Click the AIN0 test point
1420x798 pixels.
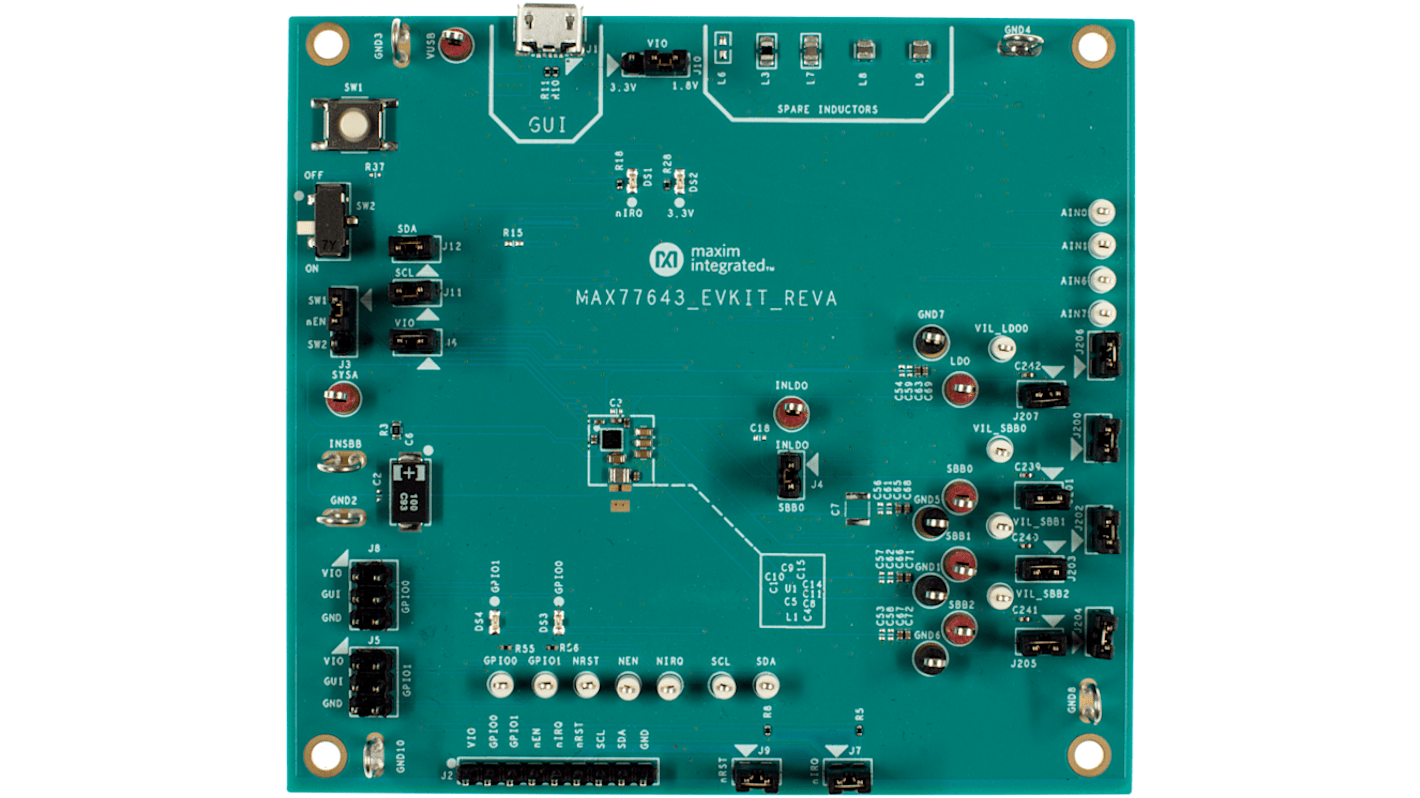click(x=1101, y=211)
